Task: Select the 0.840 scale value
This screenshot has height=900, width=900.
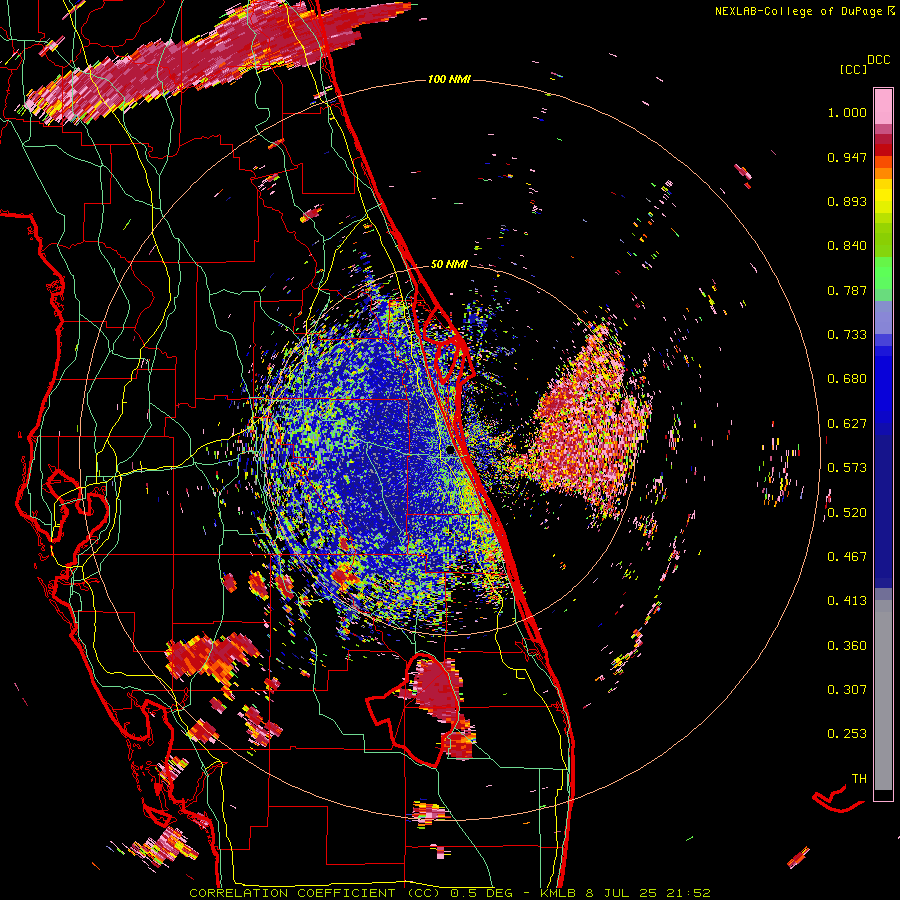Action: point(847,246)
